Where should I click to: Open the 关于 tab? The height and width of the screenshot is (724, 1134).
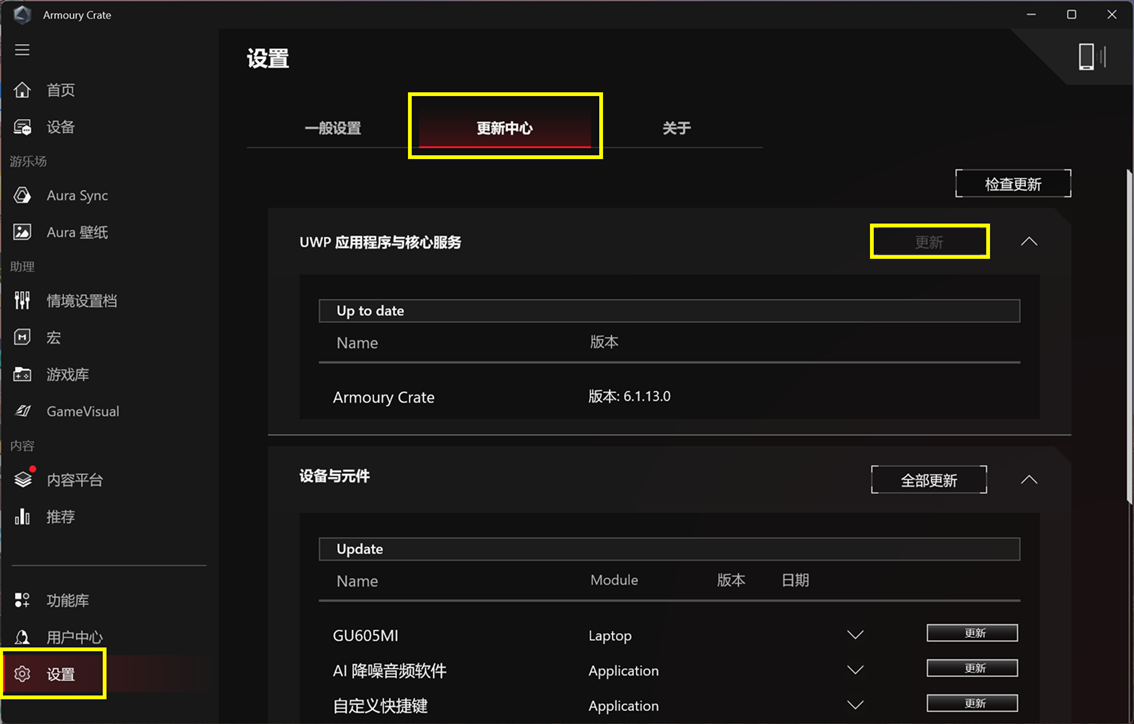(x=677, y=128)
